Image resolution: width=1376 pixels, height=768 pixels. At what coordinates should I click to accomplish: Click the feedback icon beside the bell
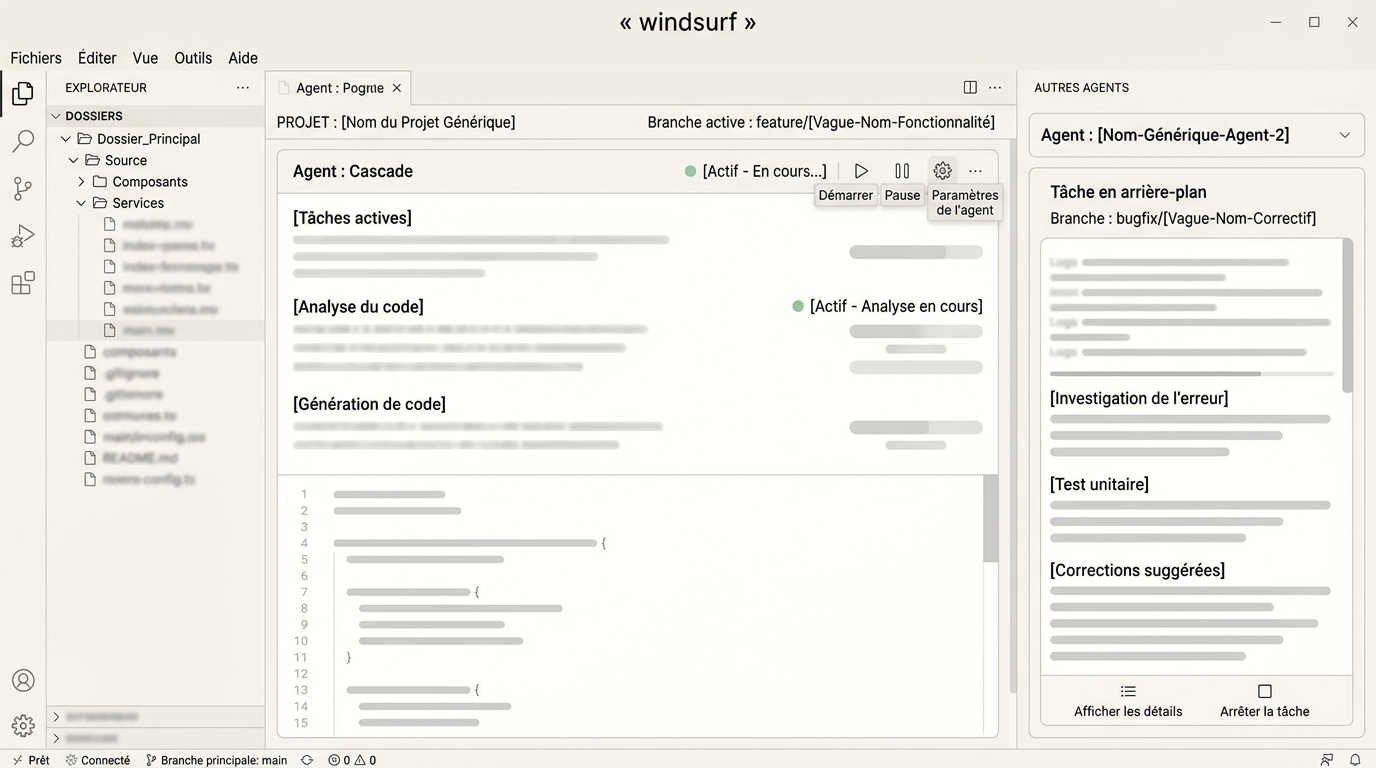tap(1327, 760)
